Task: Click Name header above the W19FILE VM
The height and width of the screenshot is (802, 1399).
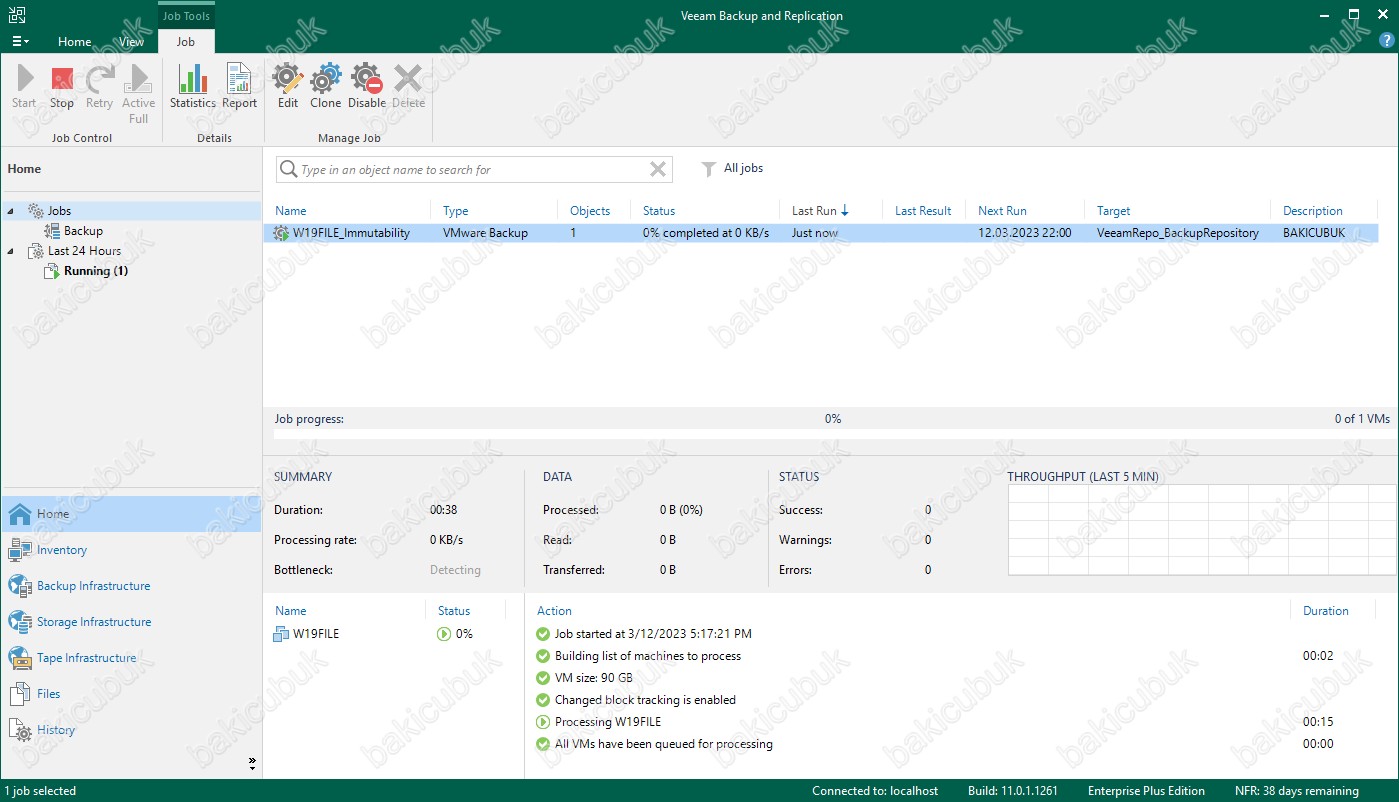Action: pyautogui.click(x=290, y=611)
